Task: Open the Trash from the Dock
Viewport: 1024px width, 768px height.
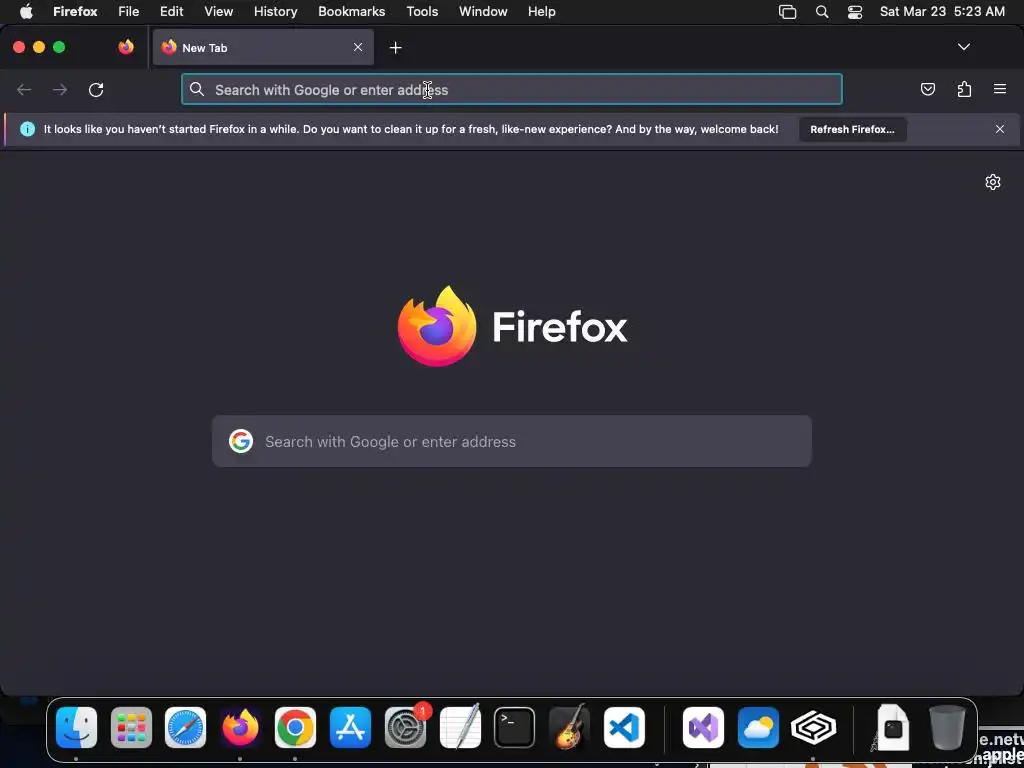Action: click(947, 728)
